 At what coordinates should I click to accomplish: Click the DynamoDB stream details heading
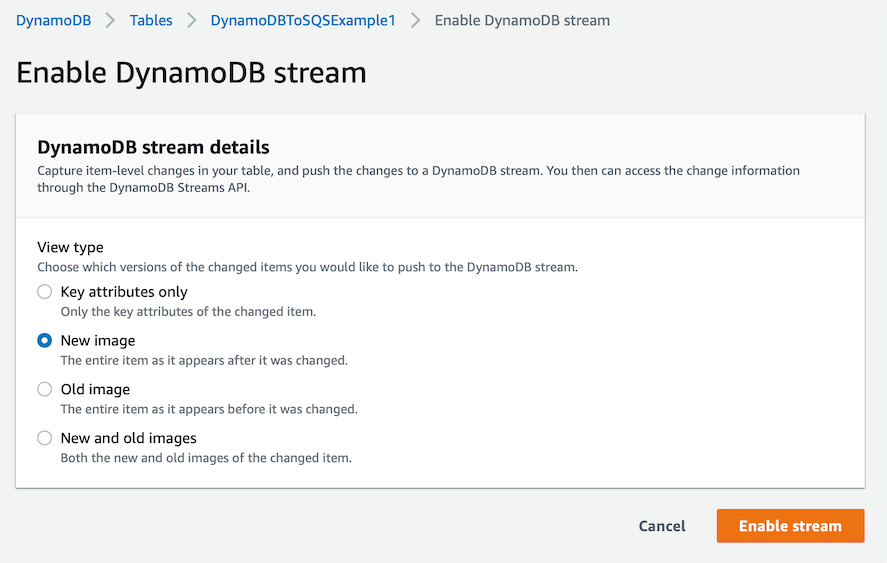(x=153, y=148)
